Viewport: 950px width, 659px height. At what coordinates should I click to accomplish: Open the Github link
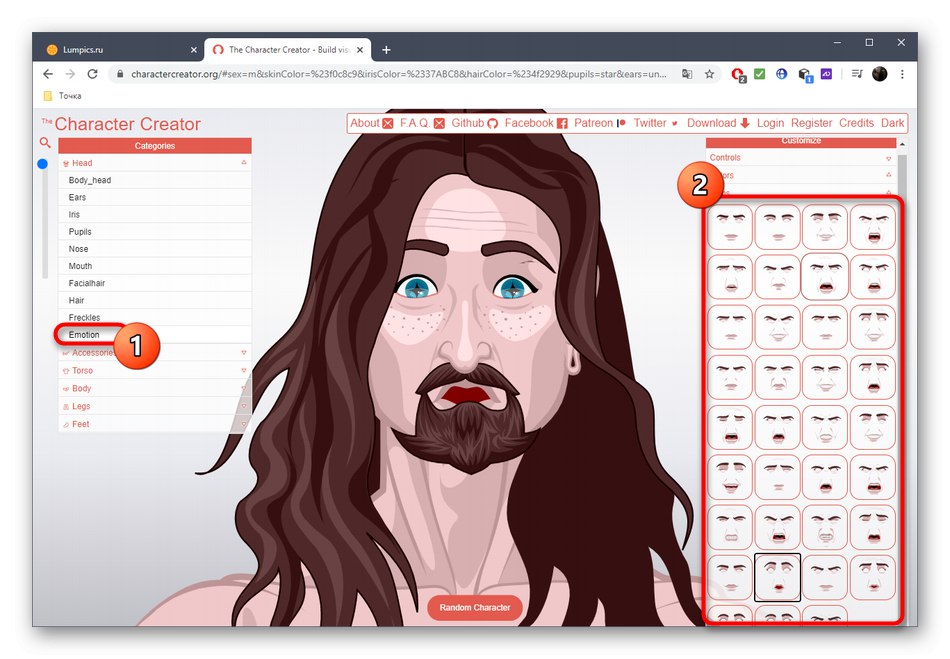point(474,123)
